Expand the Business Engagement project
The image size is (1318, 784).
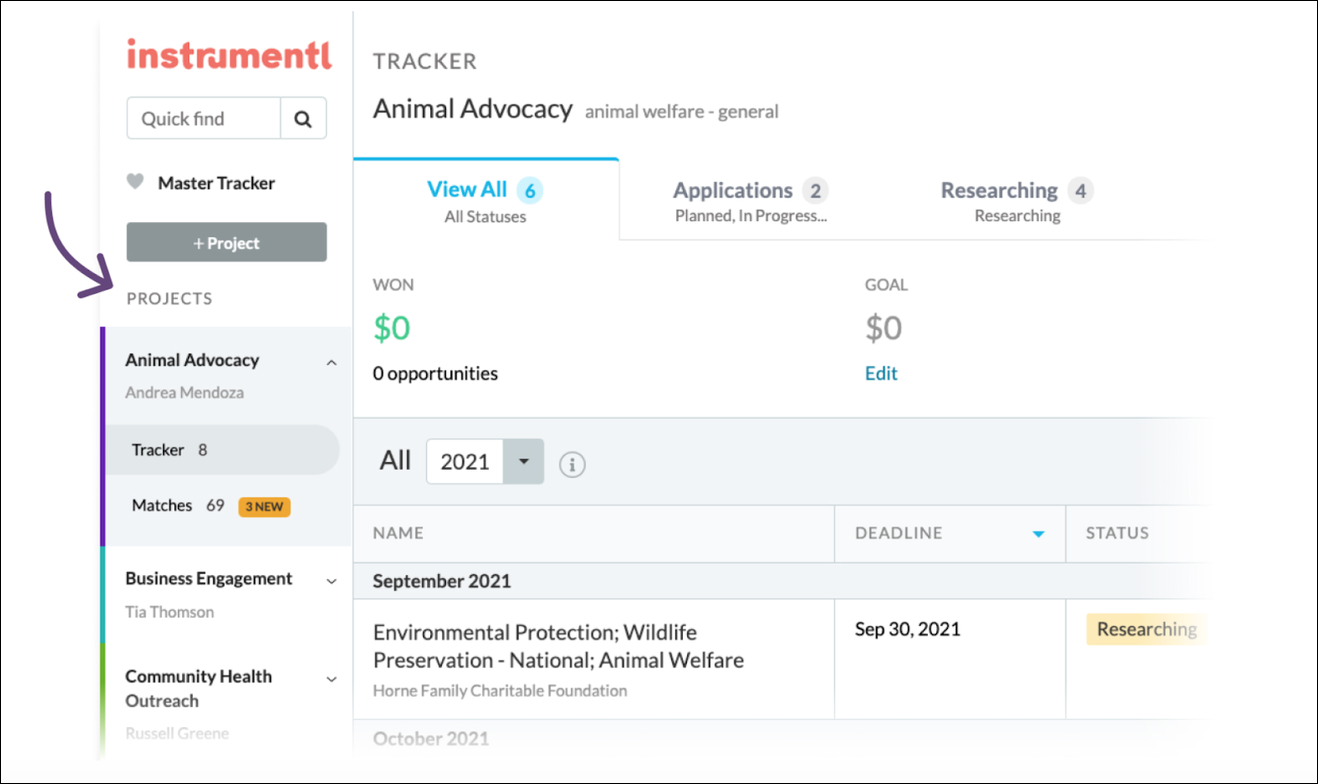331,580
